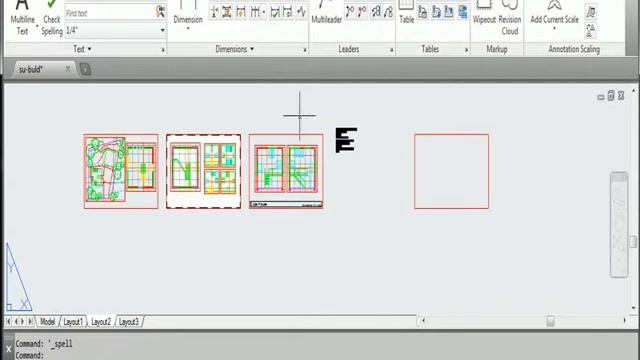The height and width of the screenshot is (360, 640).
Task: Open the 1/4" text height dropdown
Action: [x=162, y=31]
